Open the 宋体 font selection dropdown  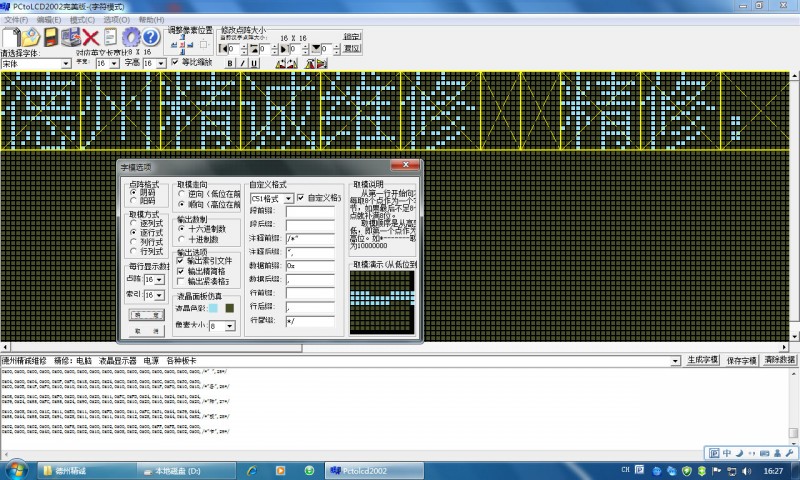pyautogui.click(x=66, y=63)
